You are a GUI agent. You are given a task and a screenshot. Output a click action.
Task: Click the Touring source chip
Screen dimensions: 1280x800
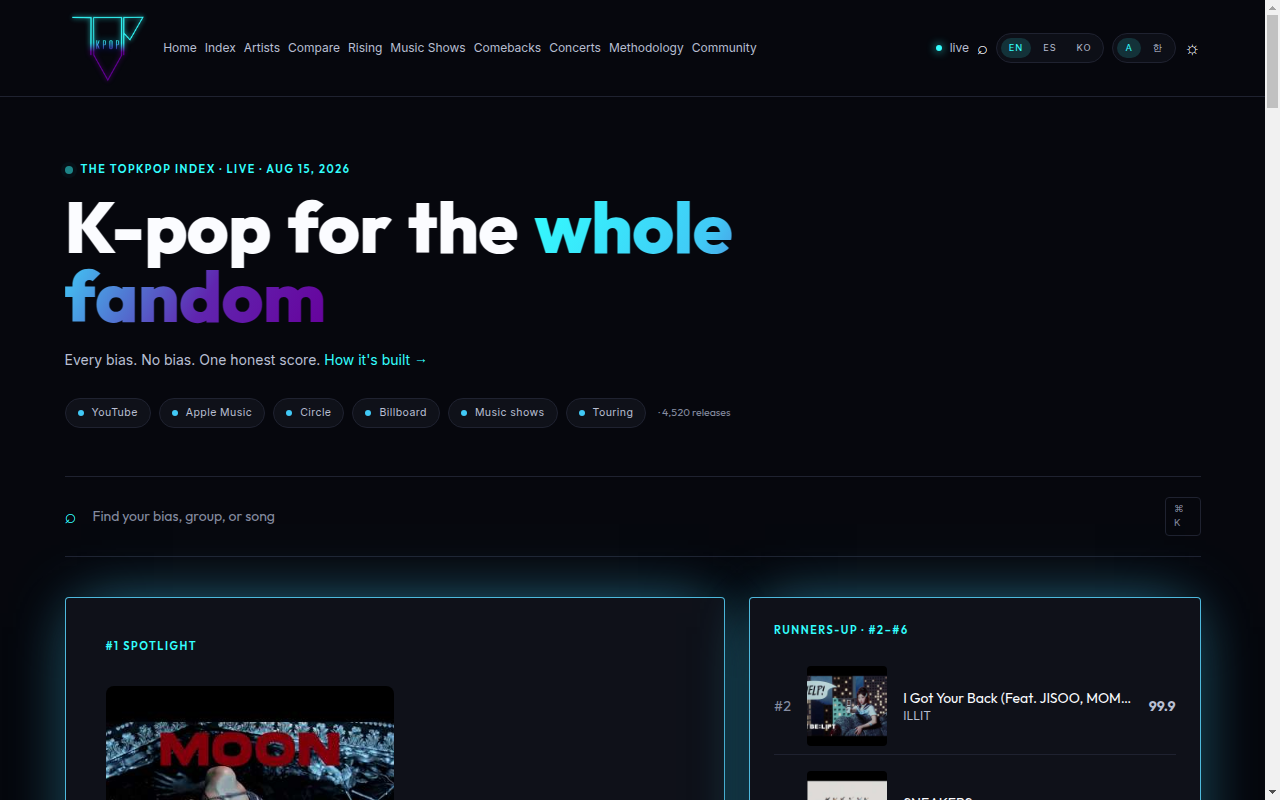tap(606, 413)
